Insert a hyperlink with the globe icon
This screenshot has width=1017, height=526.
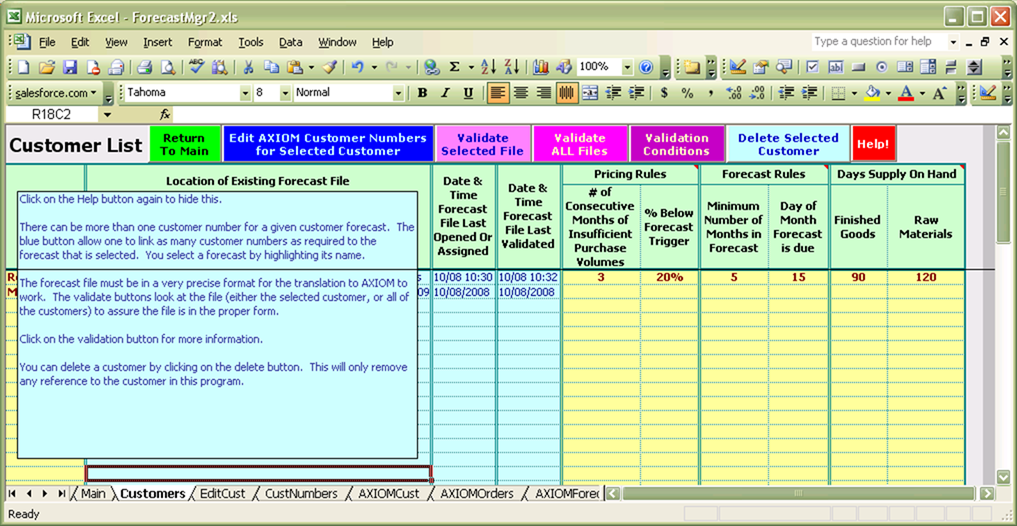(431, 67)
